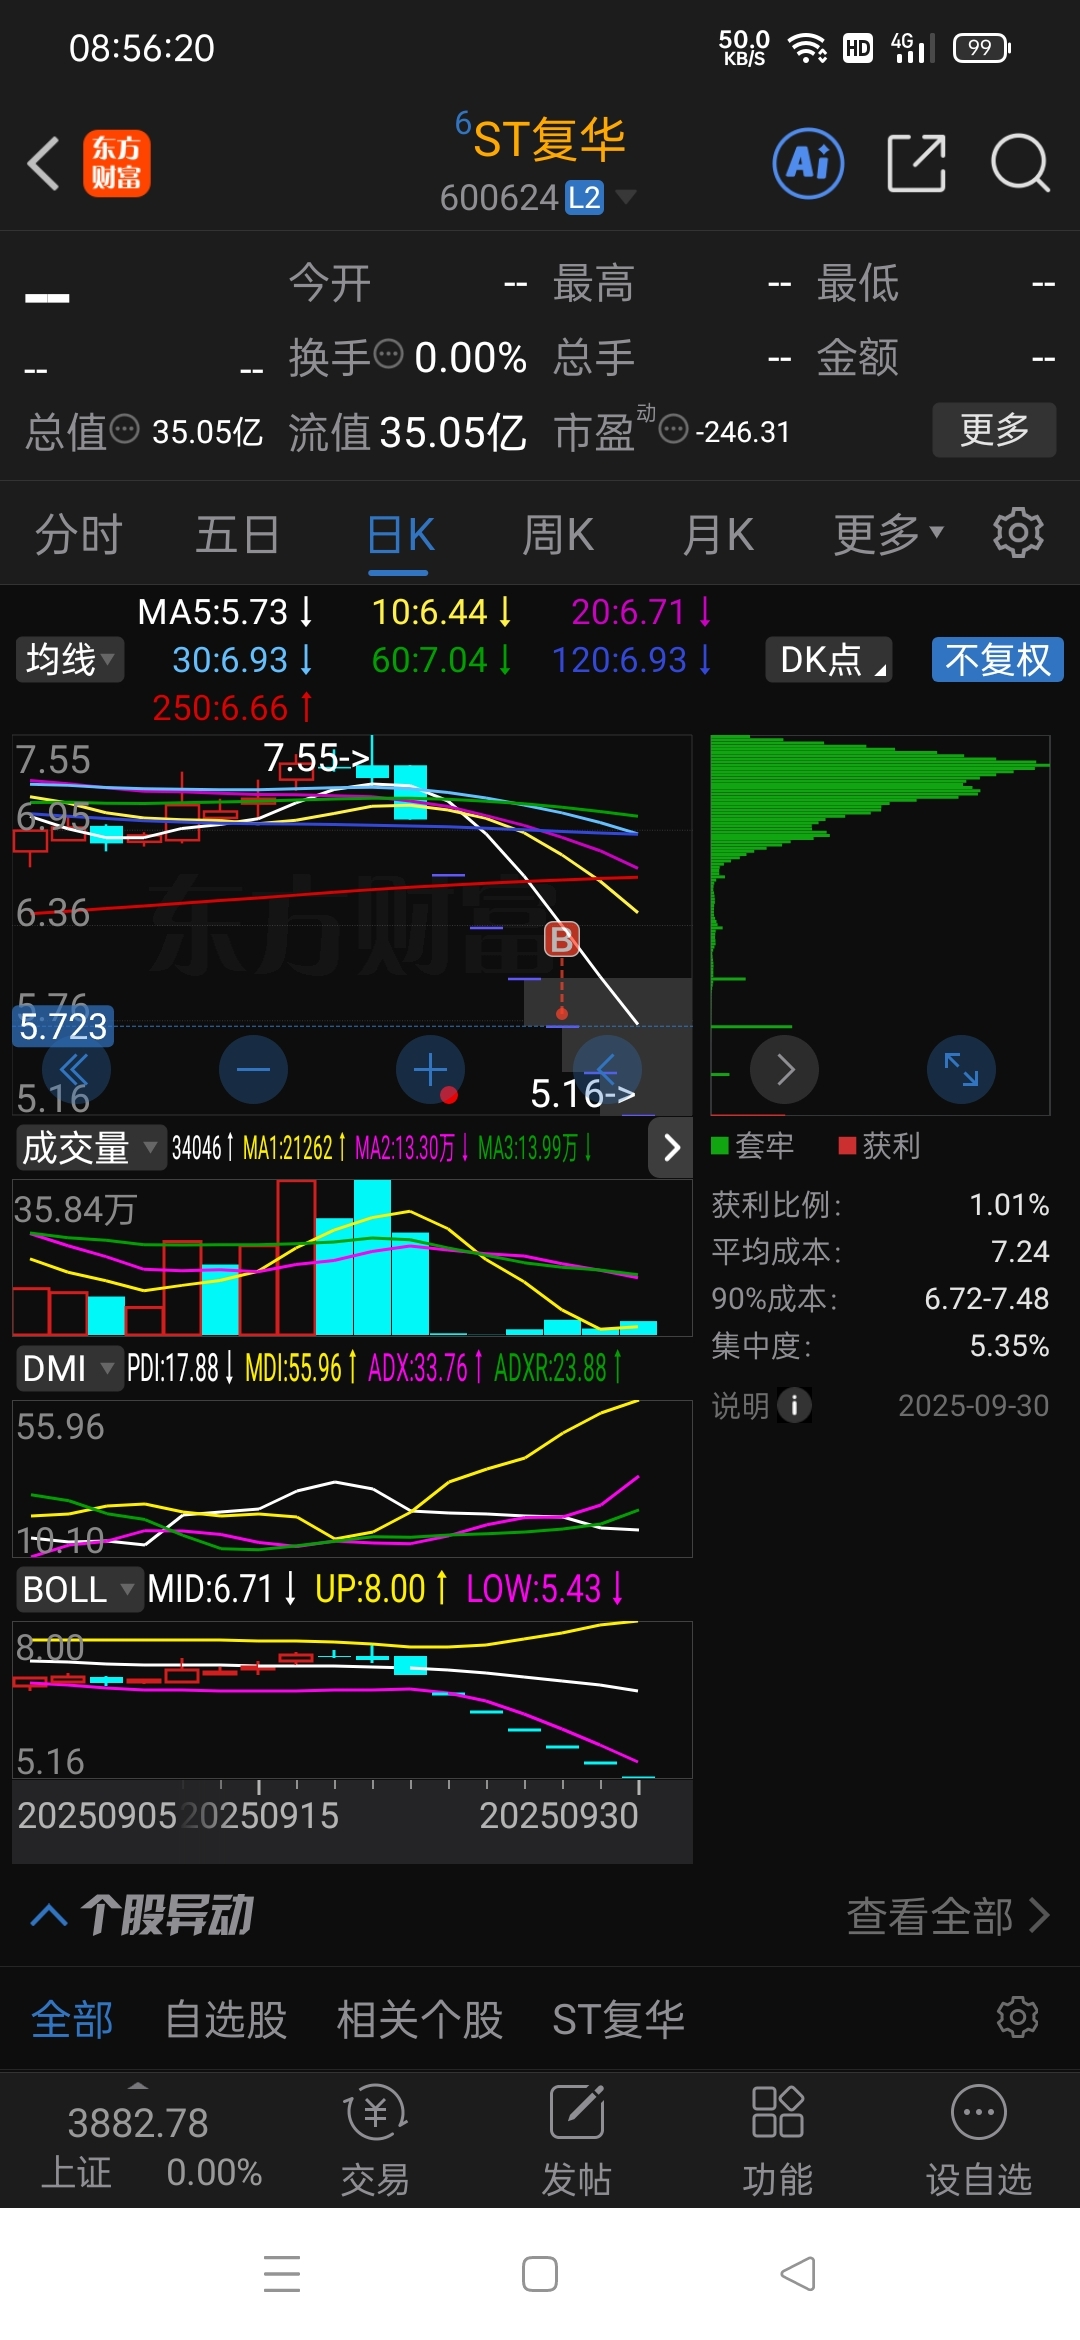
Task: Select ST复华 filter tab
Action: (618, 2019)
